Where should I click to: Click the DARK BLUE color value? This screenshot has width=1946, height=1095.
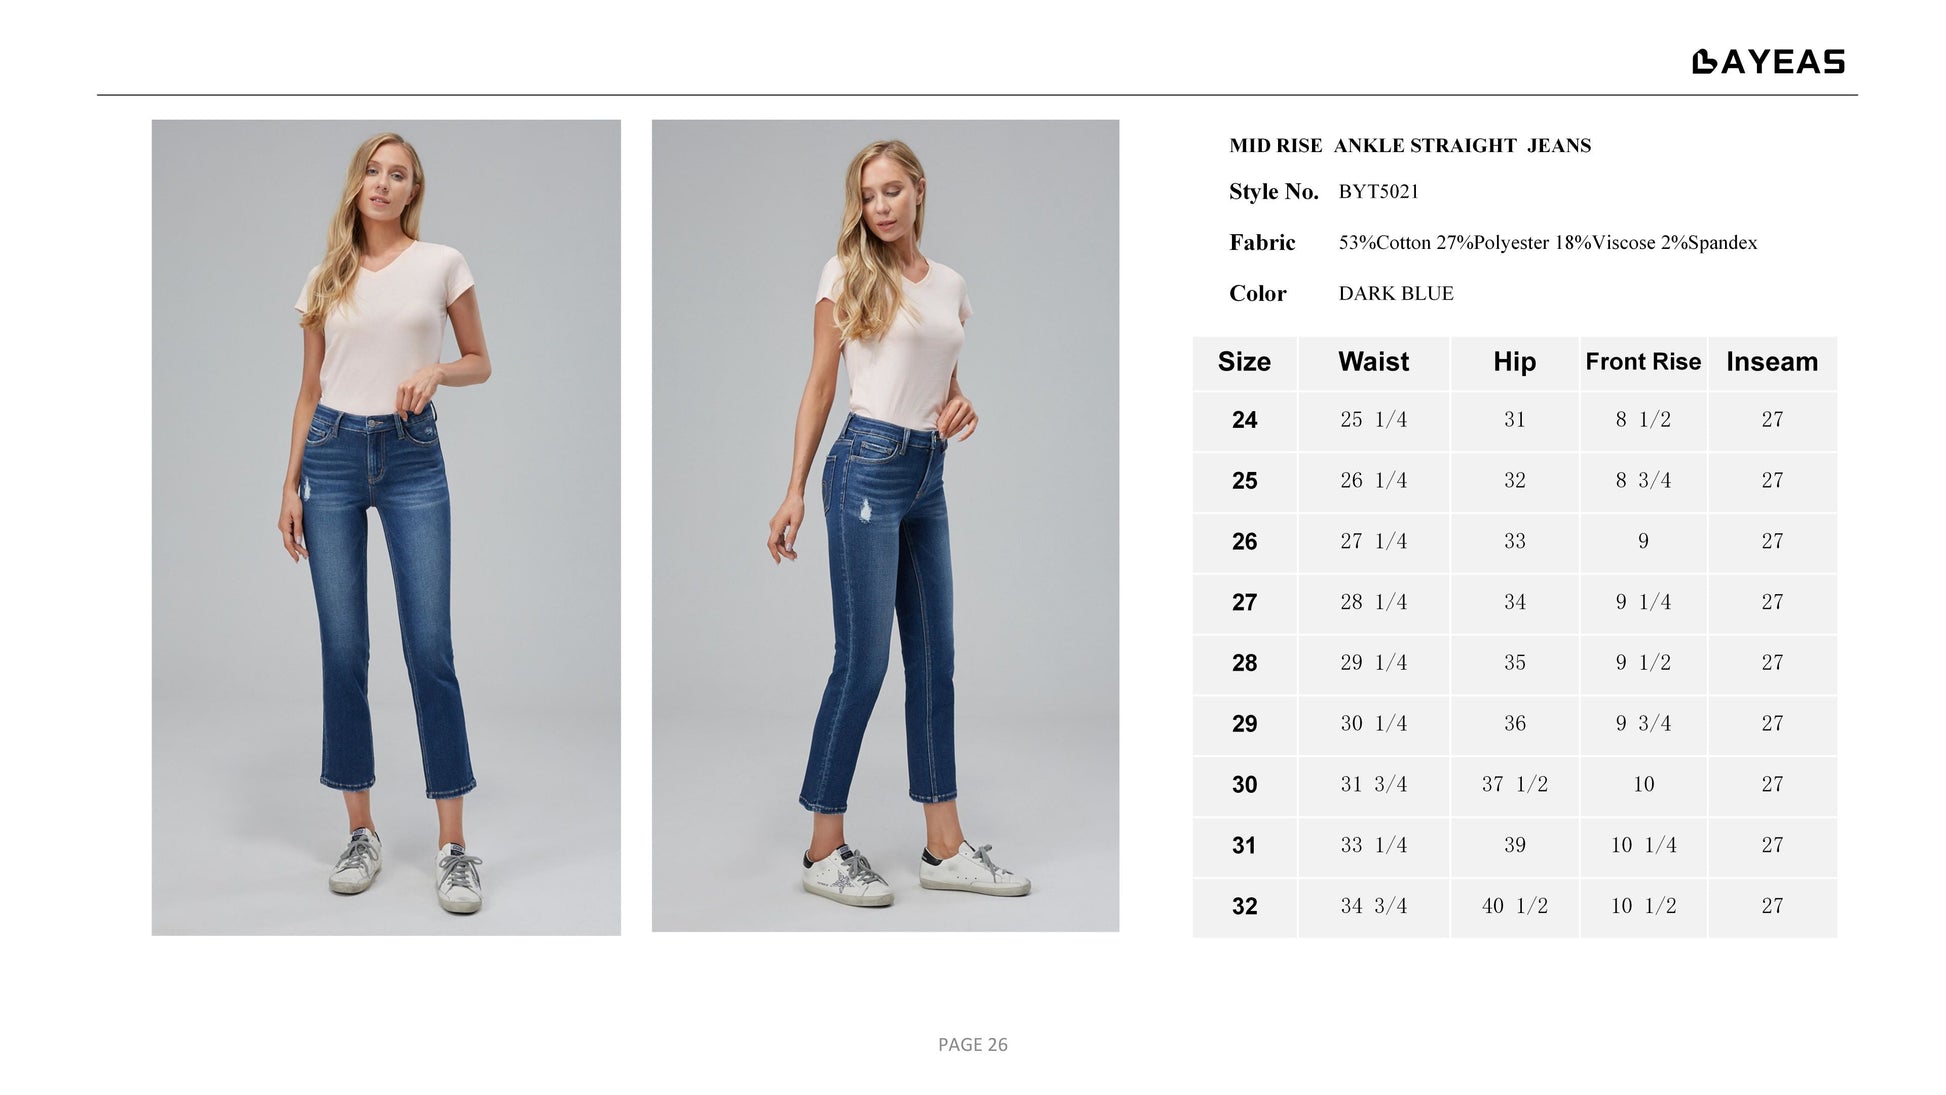pos(1396,293)
